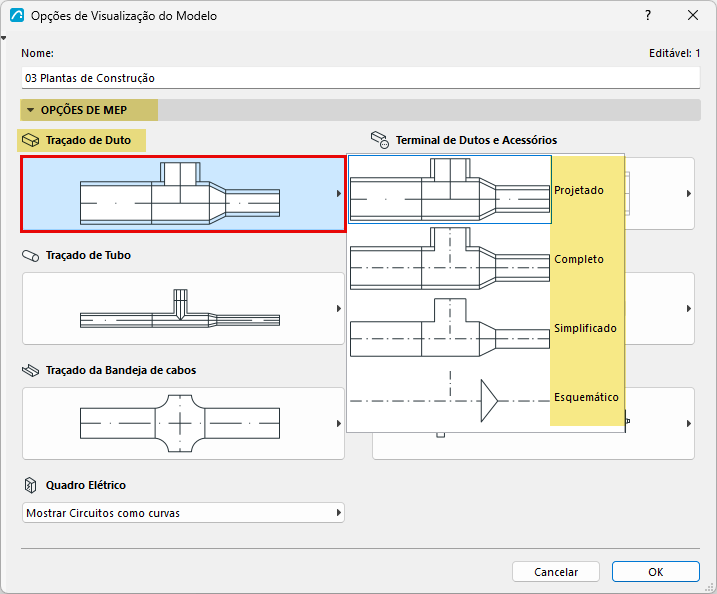The width and height of the screenshot is (717, 594).
Task: Pick the Simplificado duct display option
Action: [x=486, y=328]
